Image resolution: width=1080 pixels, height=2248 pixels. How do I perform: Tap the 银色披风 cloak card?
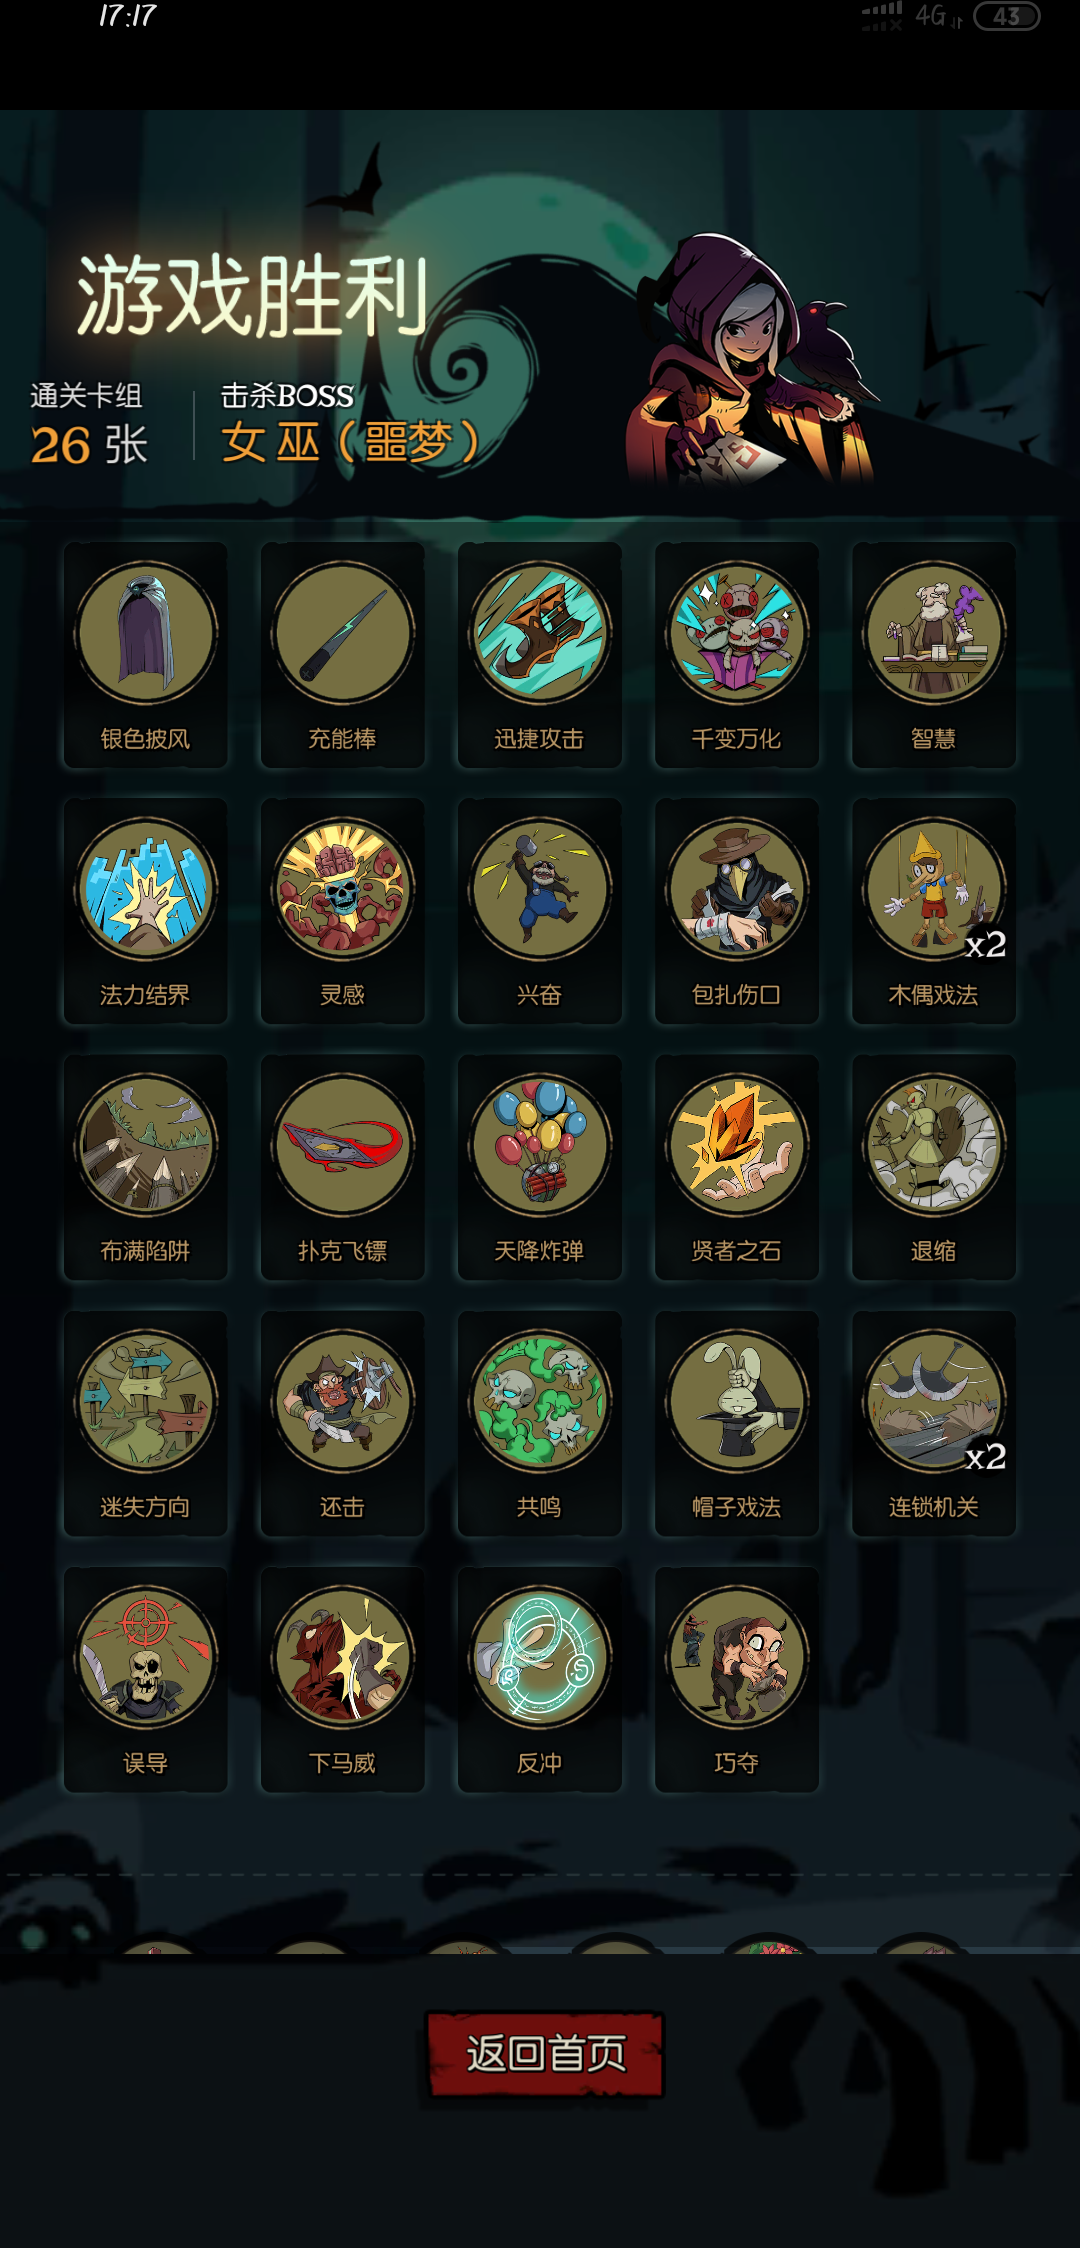[x=146, y=655]
